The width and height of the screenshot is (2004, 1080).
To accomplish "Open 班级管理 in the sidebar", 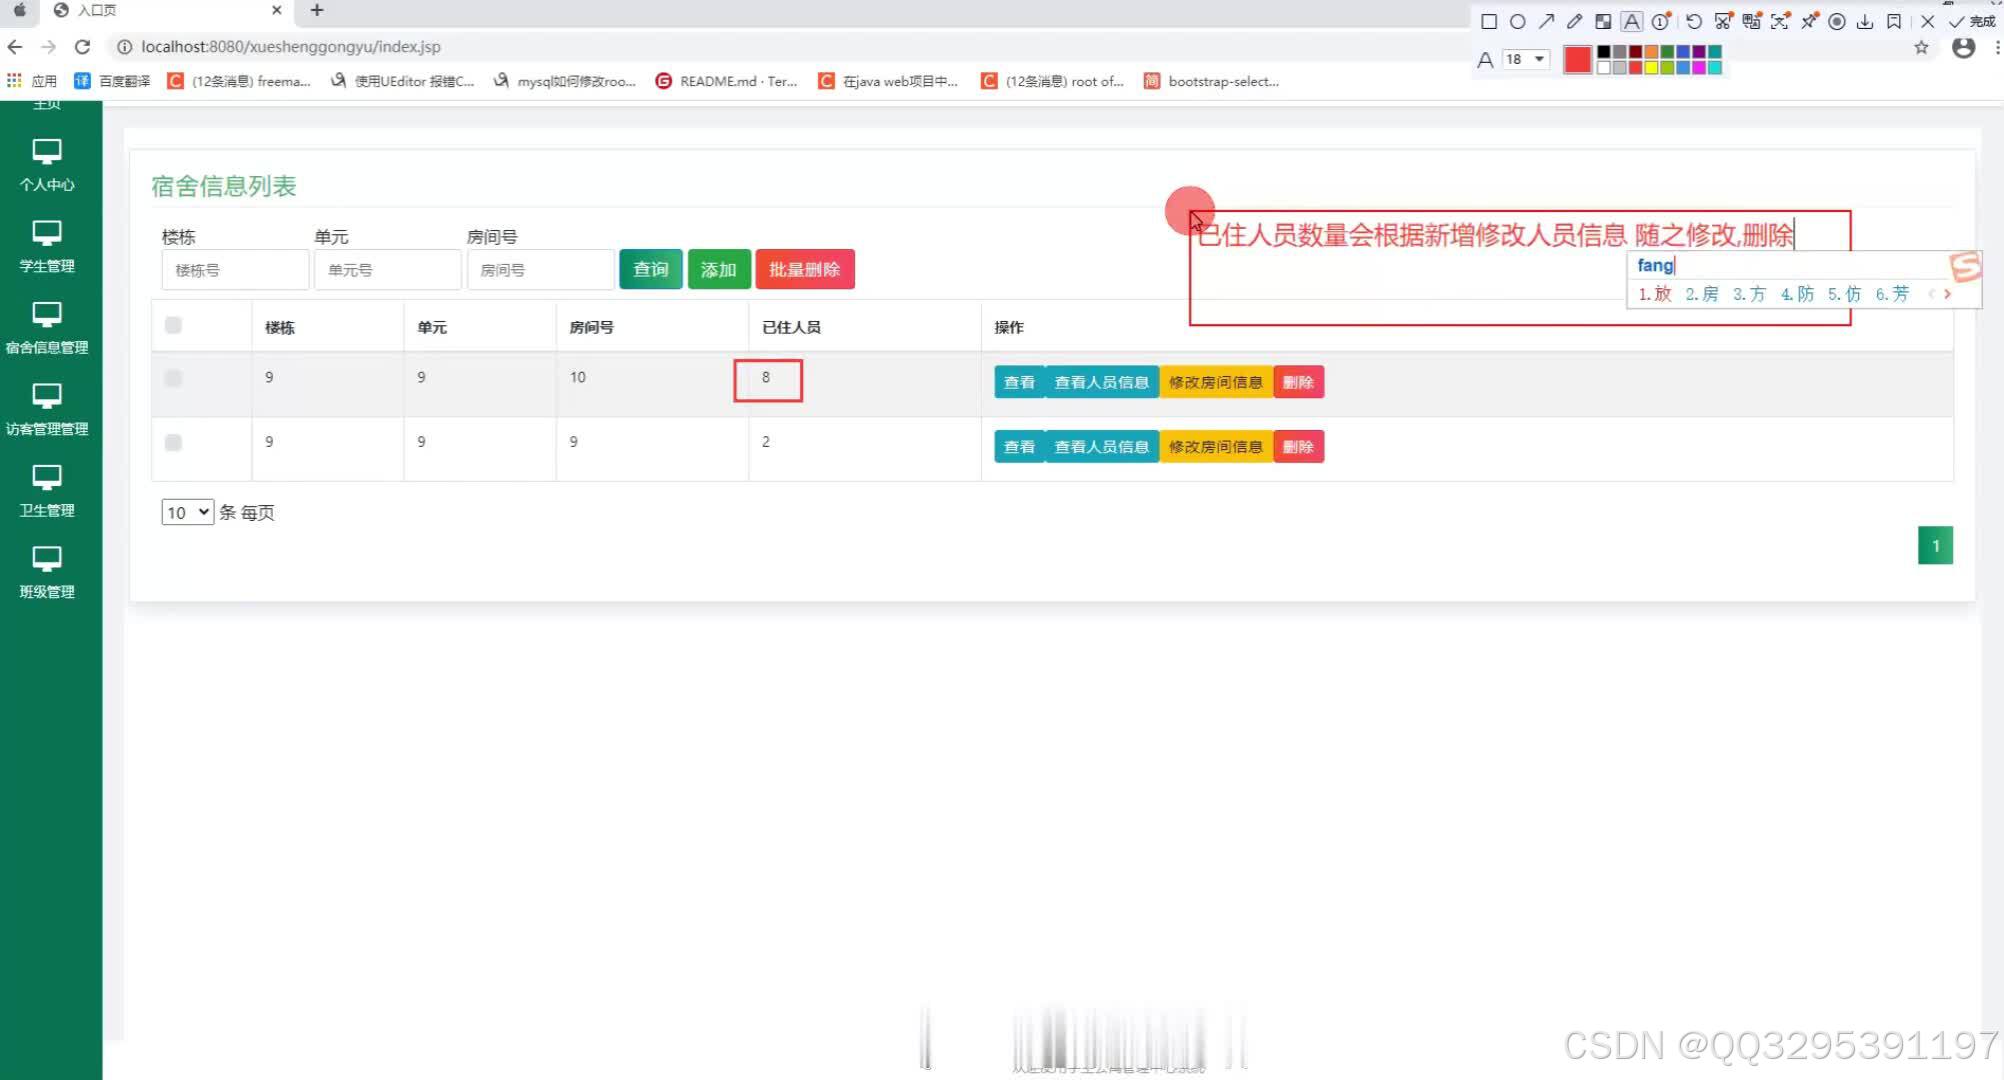I will click(x=47, y=572).
